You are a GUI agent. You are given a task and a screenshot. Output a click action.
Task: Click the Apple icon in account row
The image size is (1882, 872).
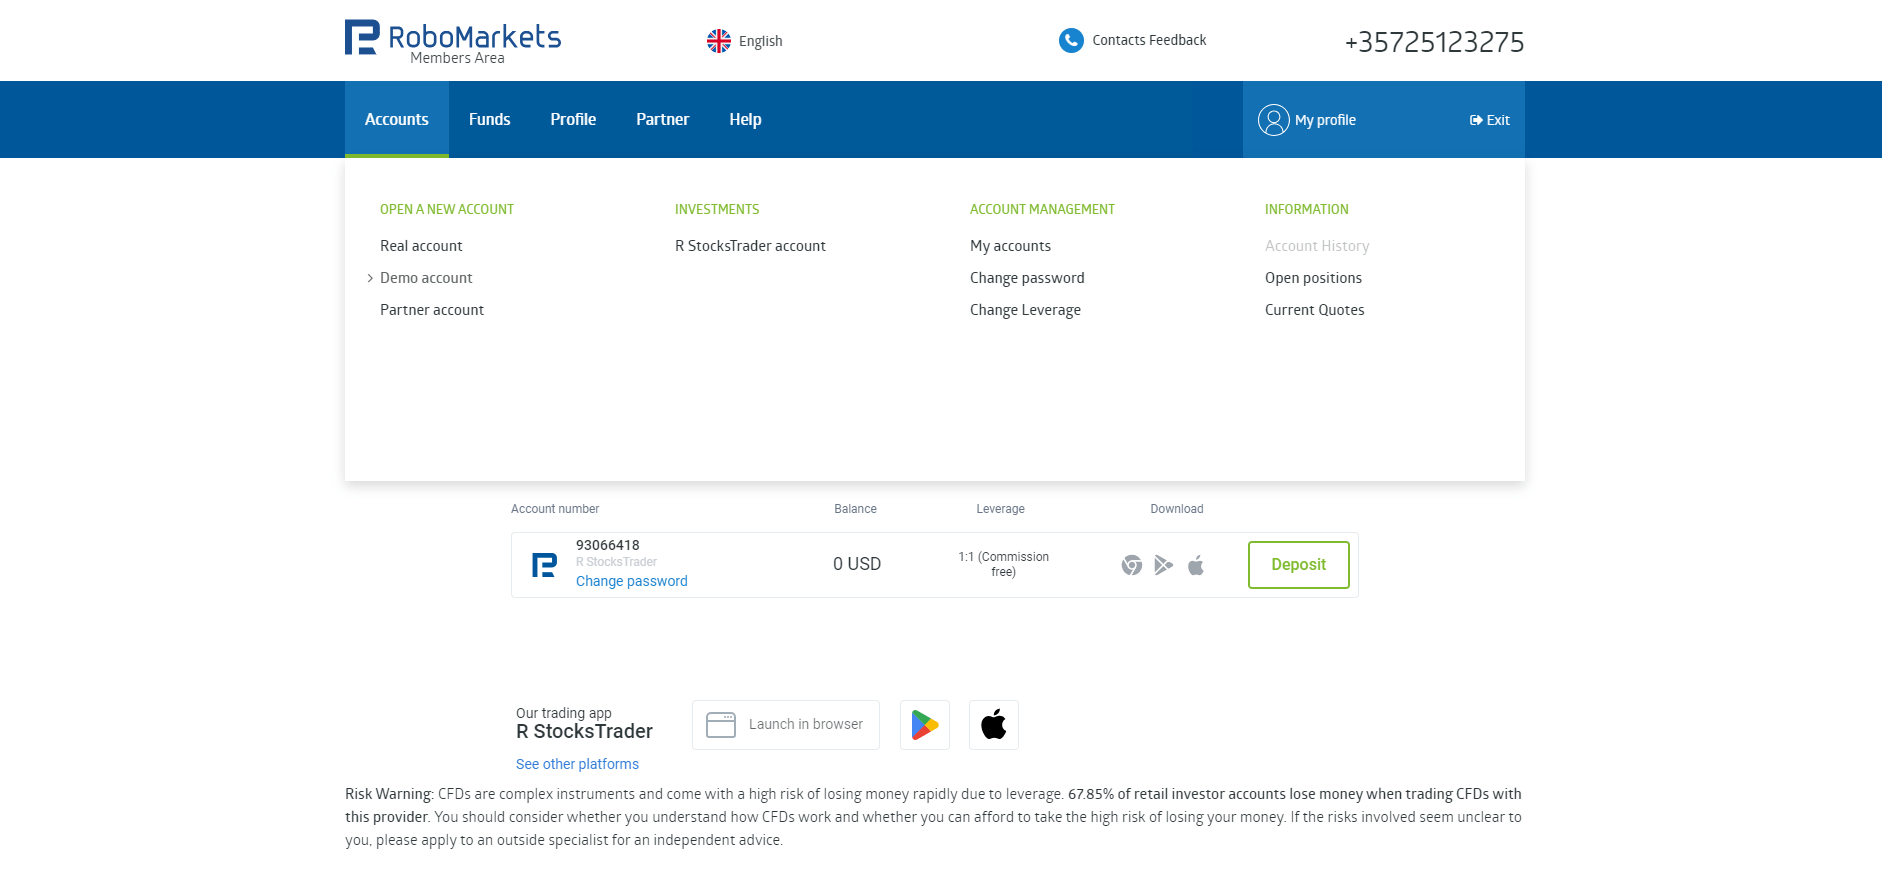click(x=1196, y=565)
